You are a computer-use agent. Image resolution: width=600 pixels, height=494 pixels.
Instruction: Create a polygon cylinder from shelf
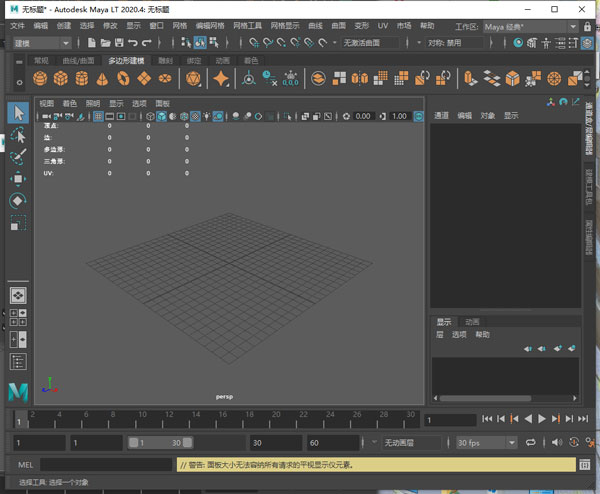[82, 78]
